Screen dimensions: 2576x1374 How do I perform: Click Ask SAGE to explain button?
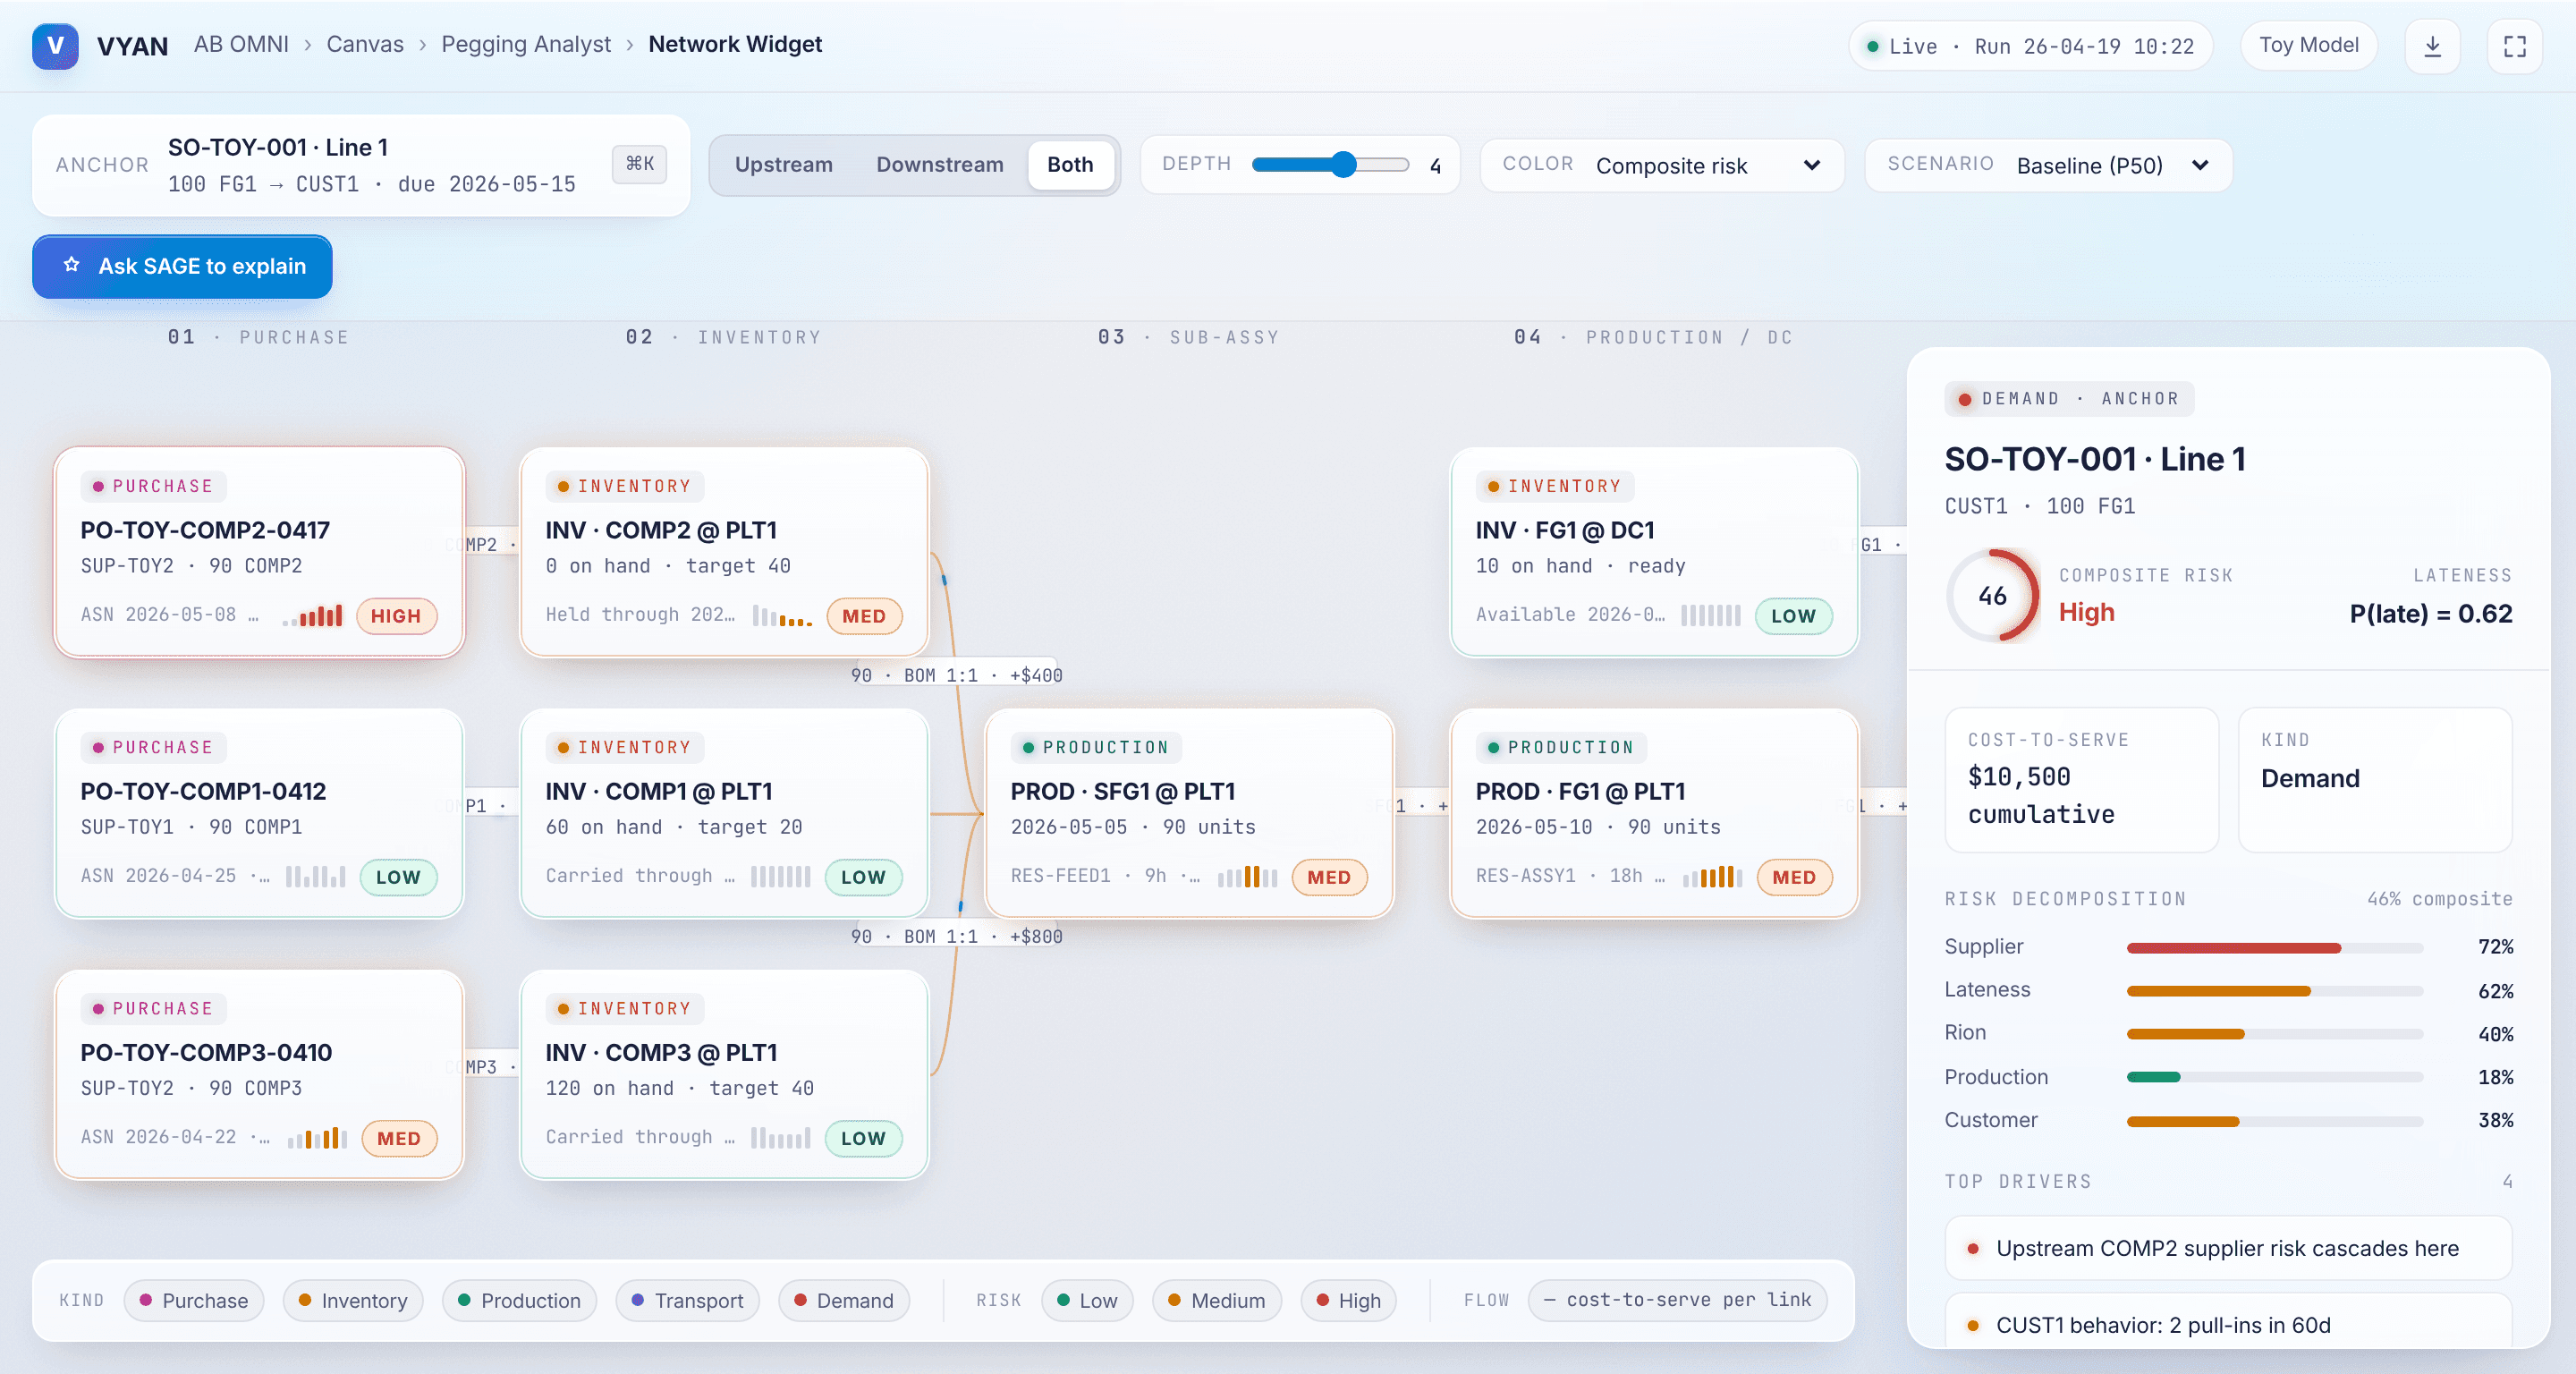pos(182,266)
